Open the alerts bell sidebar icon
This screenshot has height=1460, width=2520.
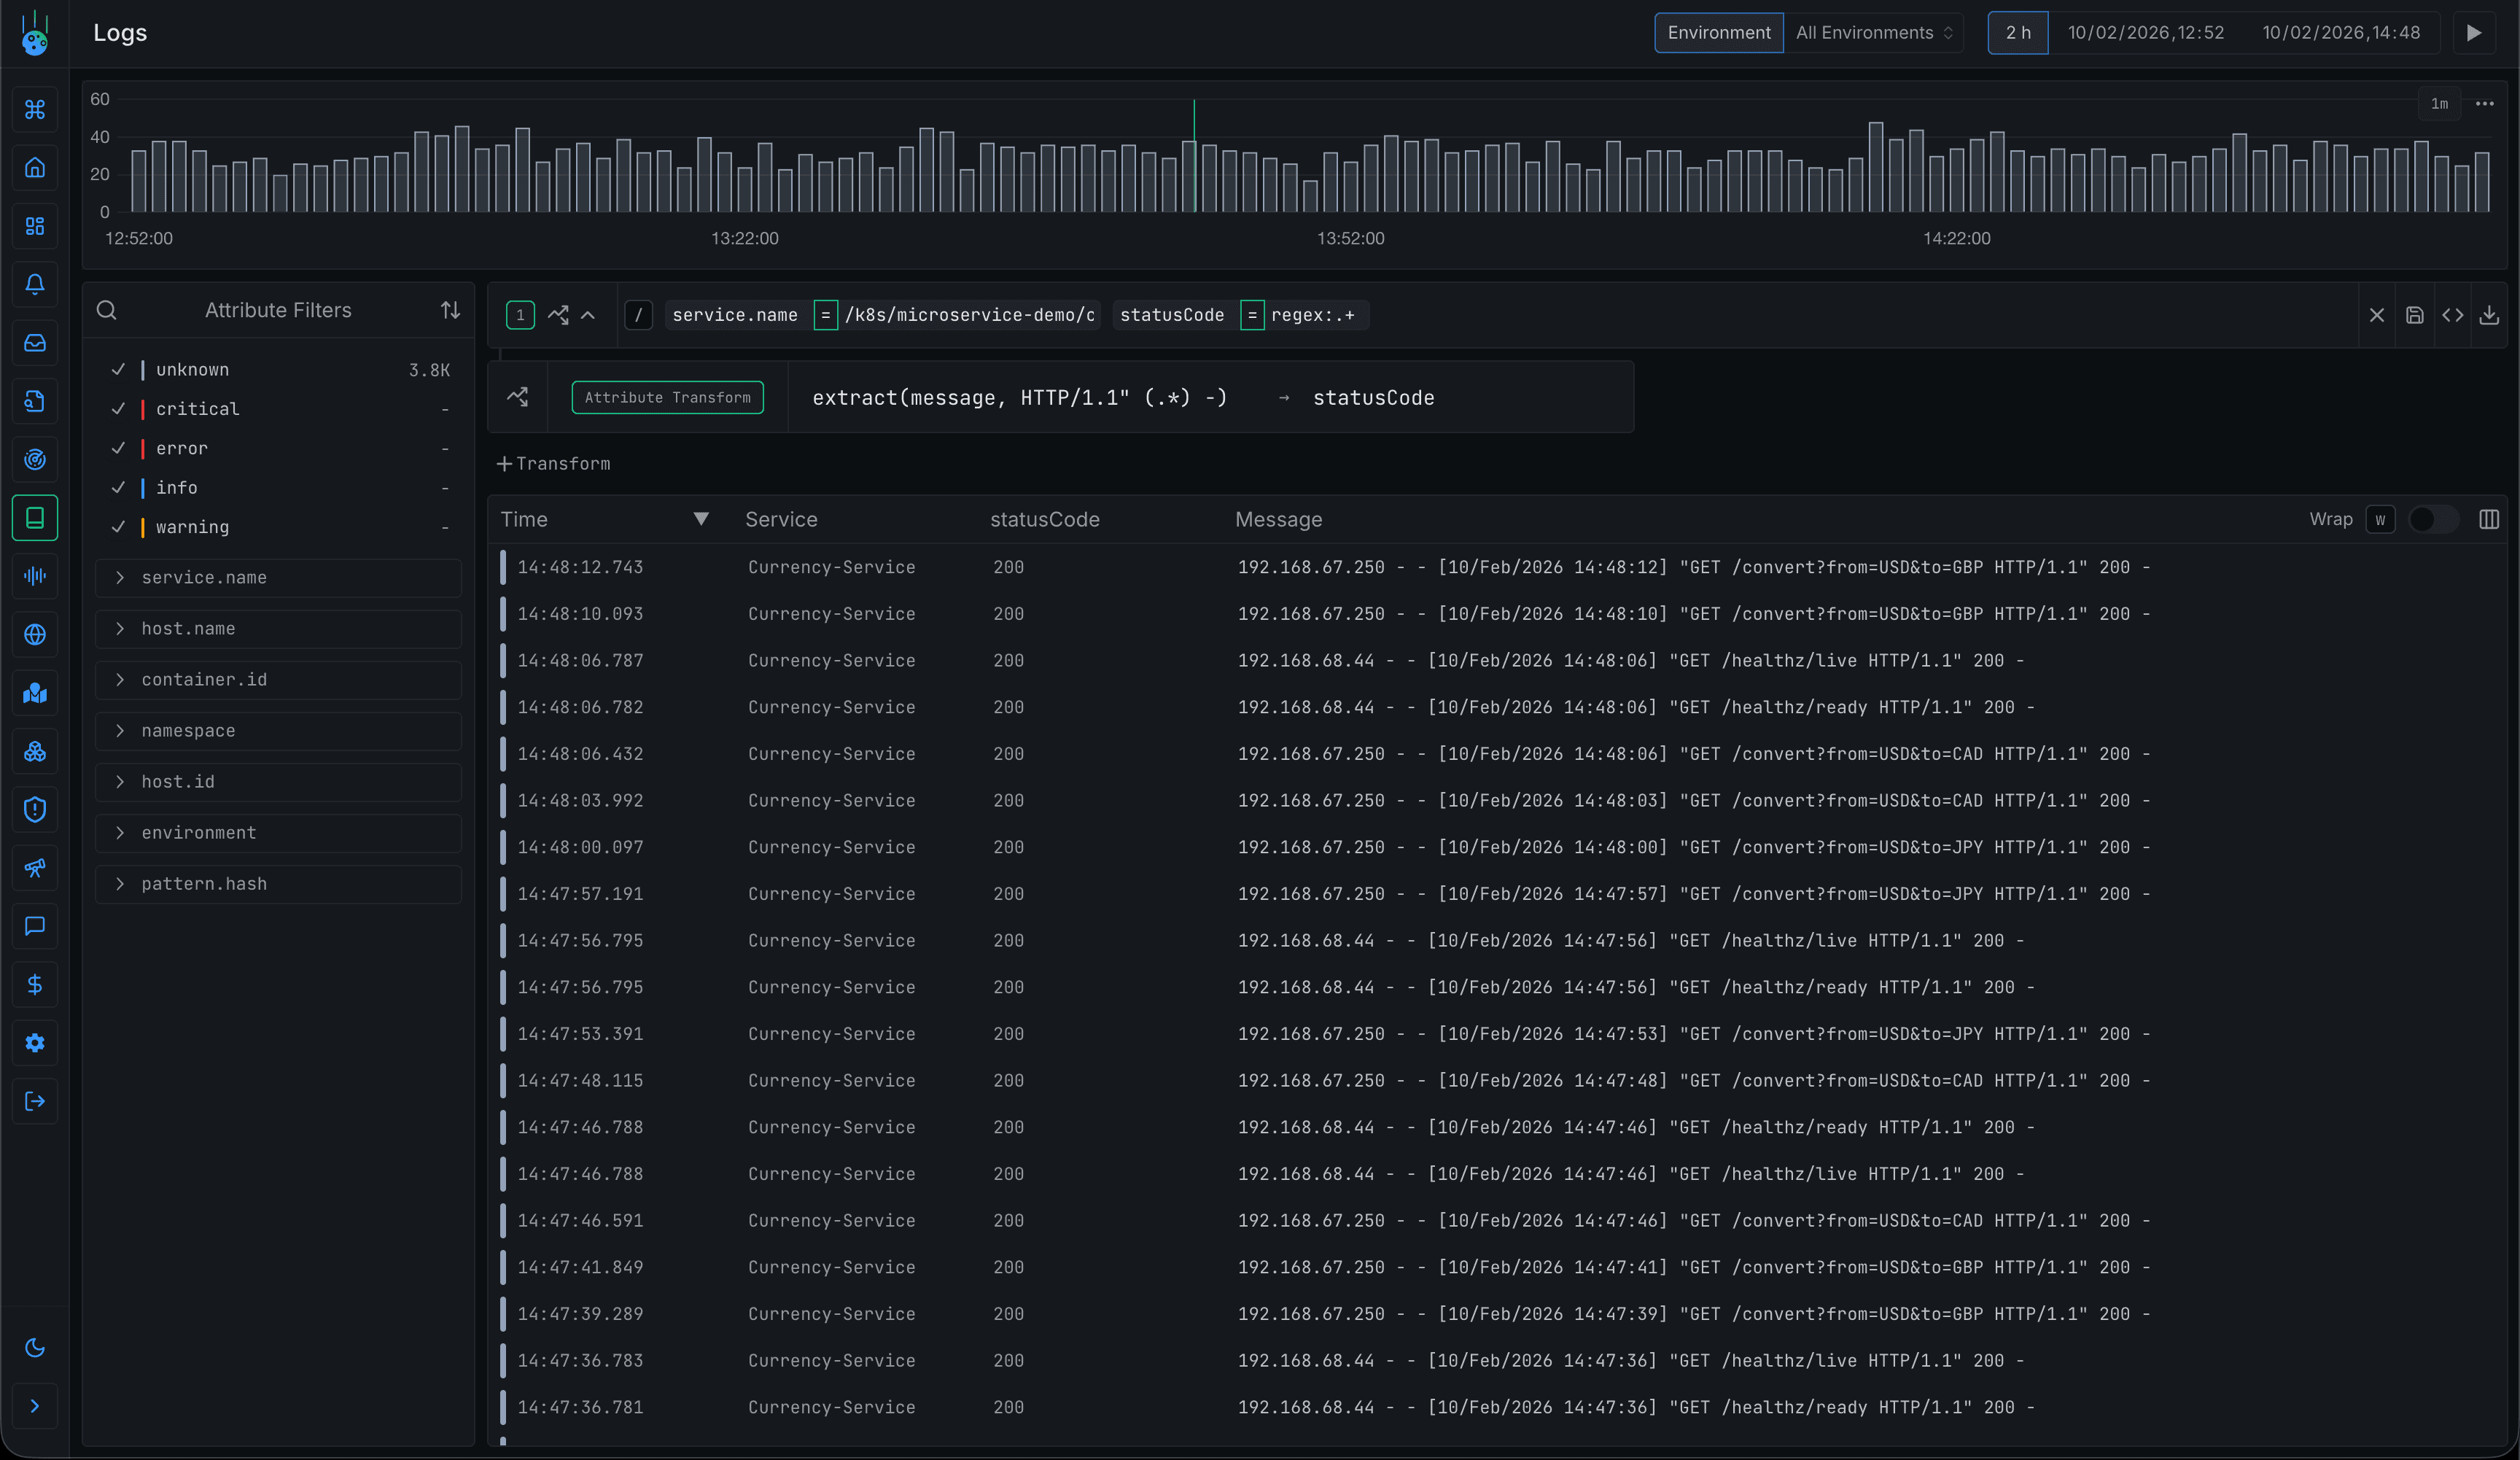35,284
